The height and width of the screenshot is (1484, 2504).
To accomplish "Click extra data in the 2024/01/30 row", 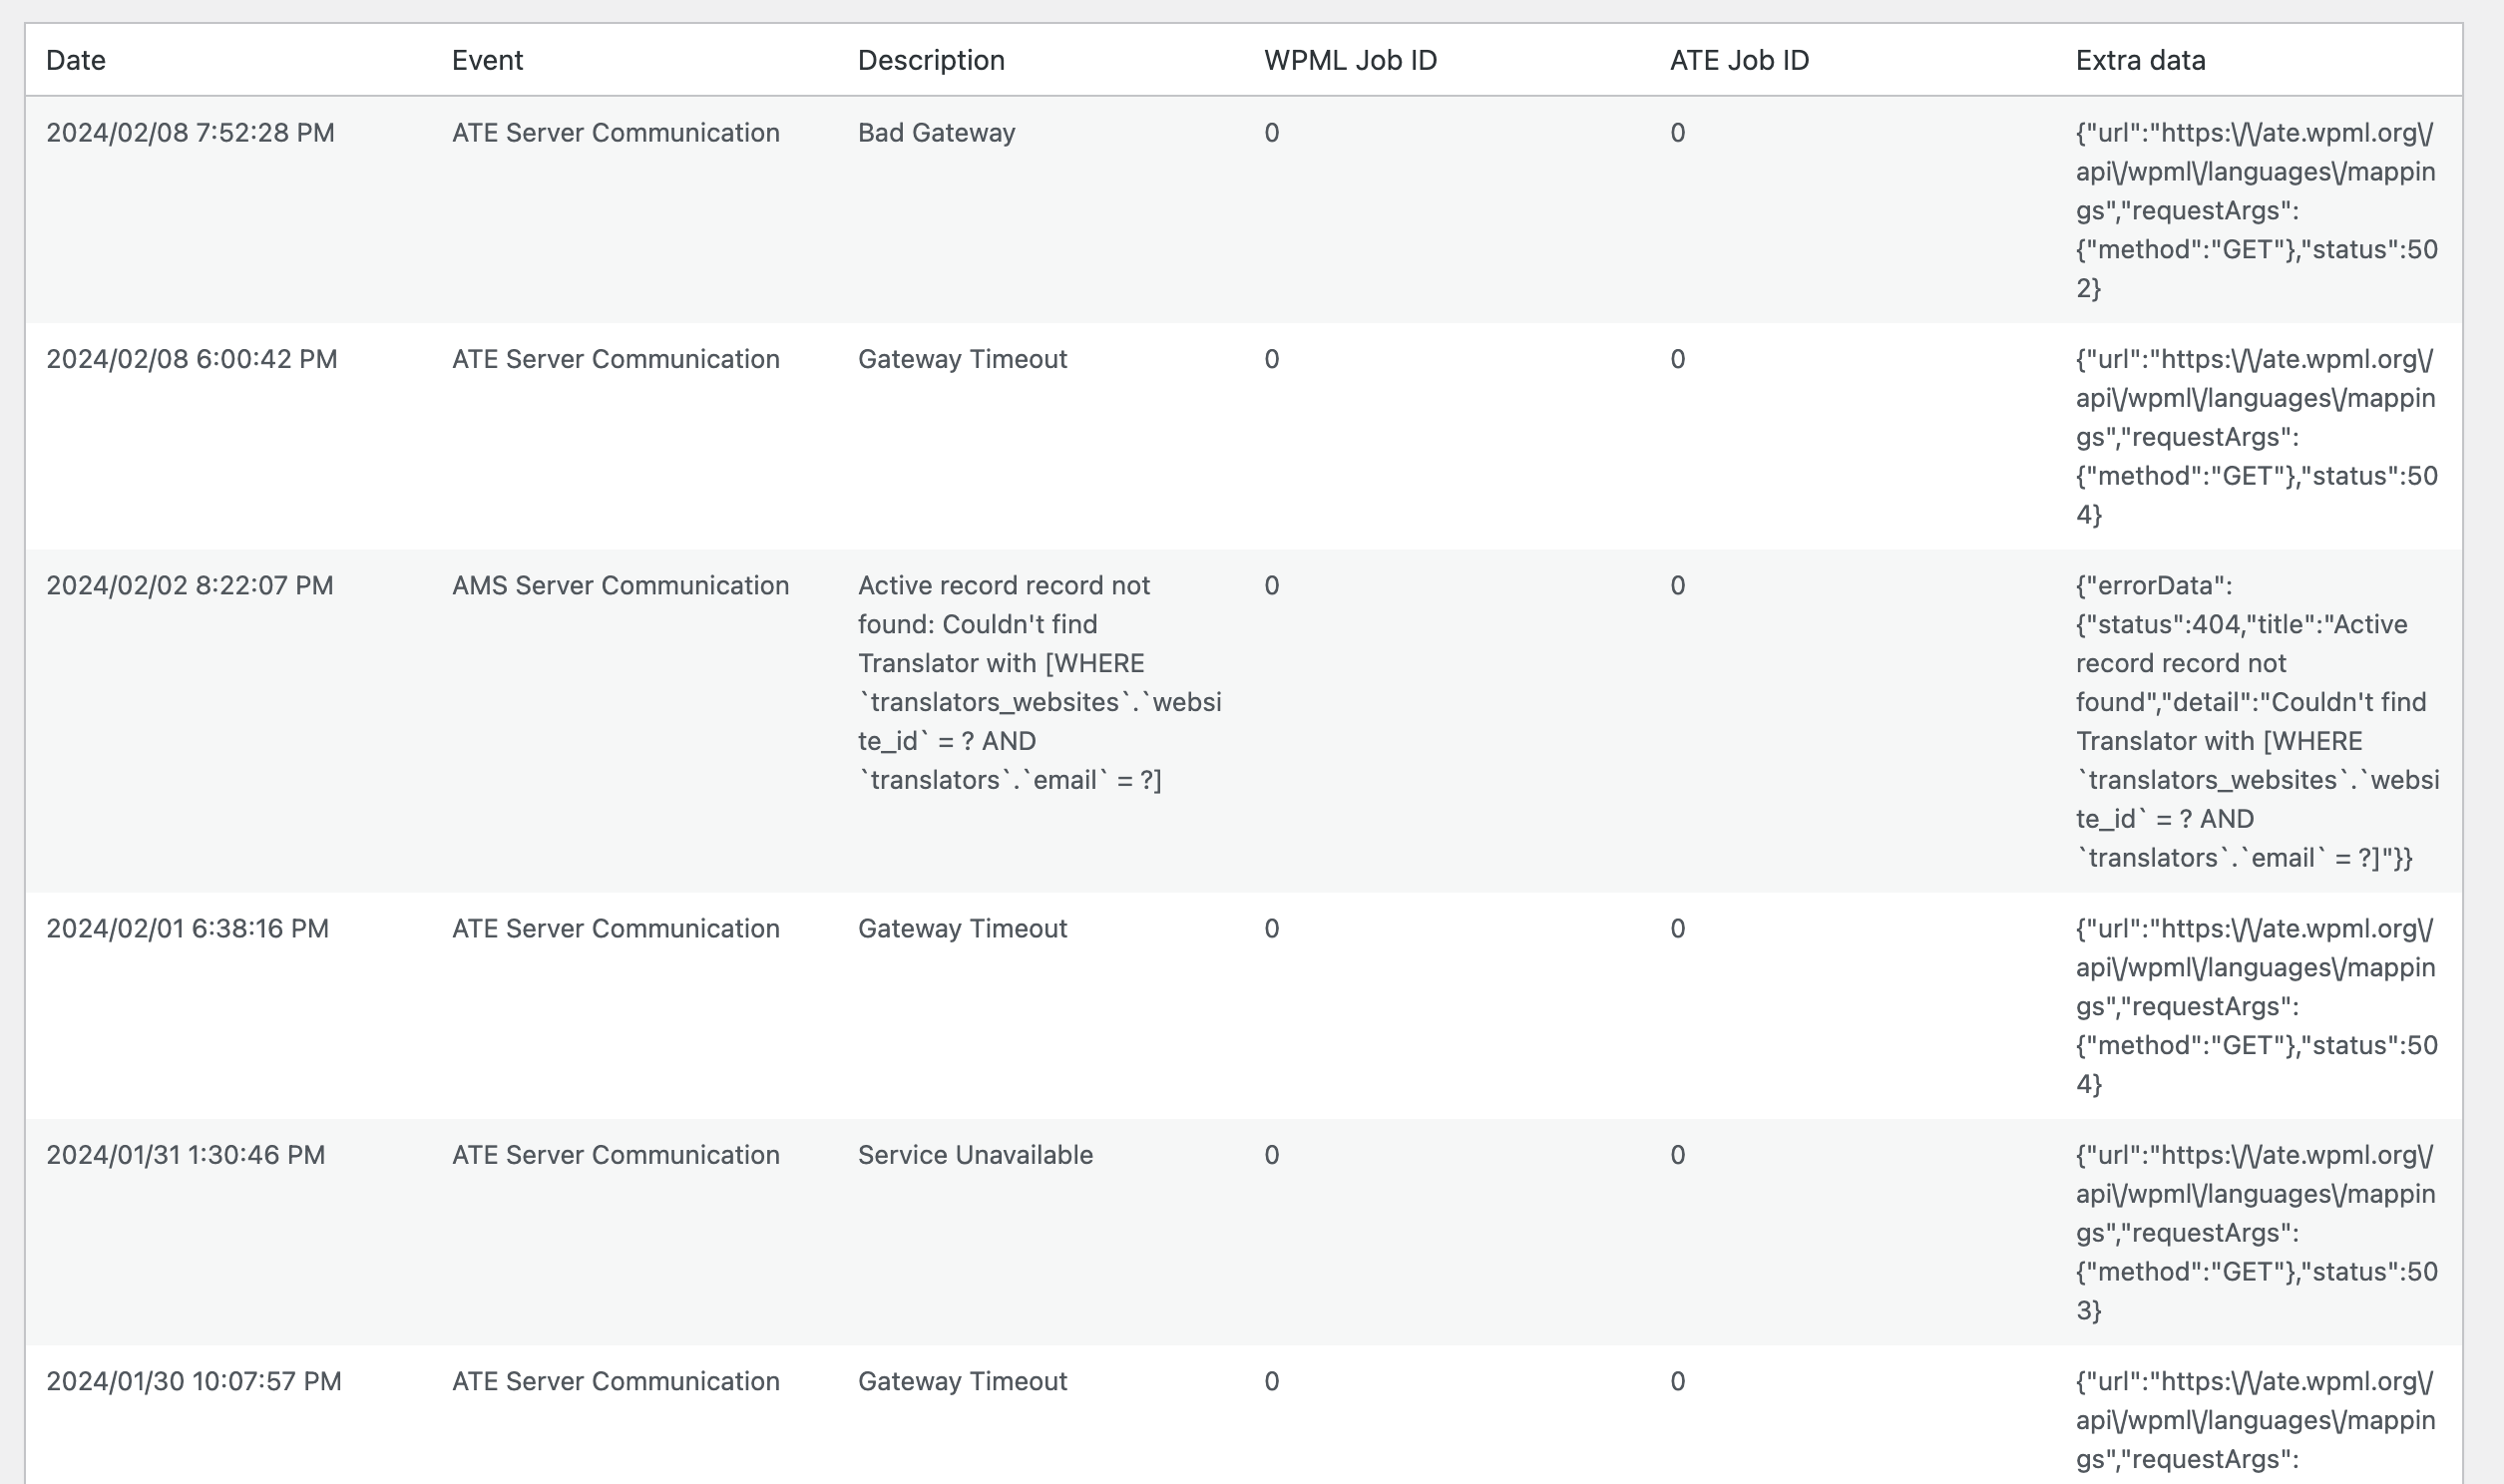I will 2256,1422.
